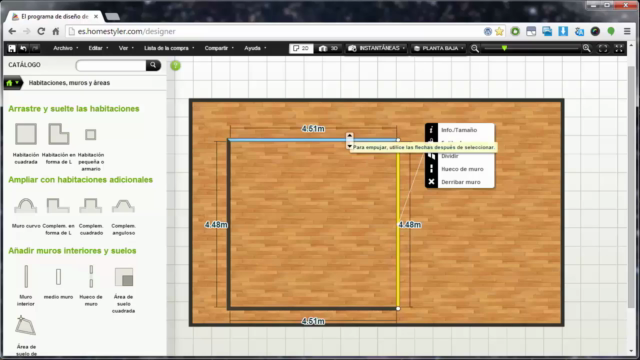Click the zoom in magnifier icon
The image size is (640, 360).
click(x=587, y=48)
